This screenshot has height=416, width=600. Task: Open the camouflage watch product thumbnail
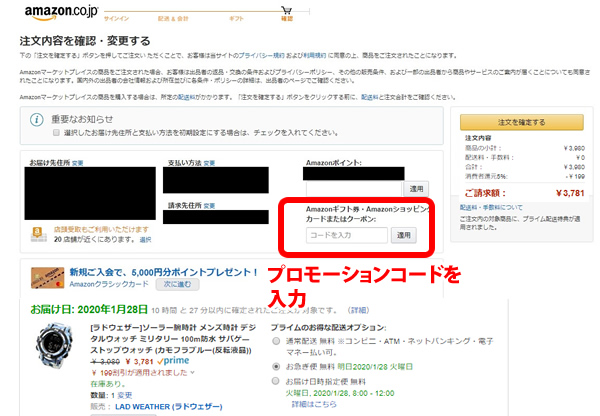[54, 346]
